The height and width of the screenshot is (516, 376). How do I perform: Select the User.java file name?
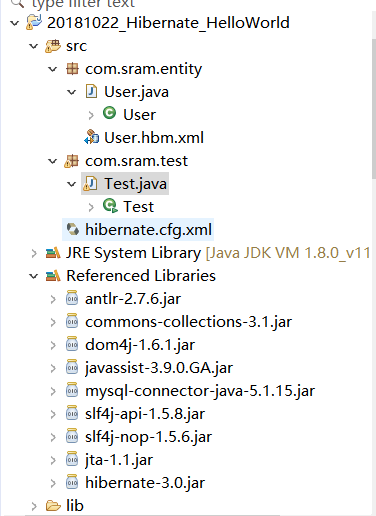[136, 92]
